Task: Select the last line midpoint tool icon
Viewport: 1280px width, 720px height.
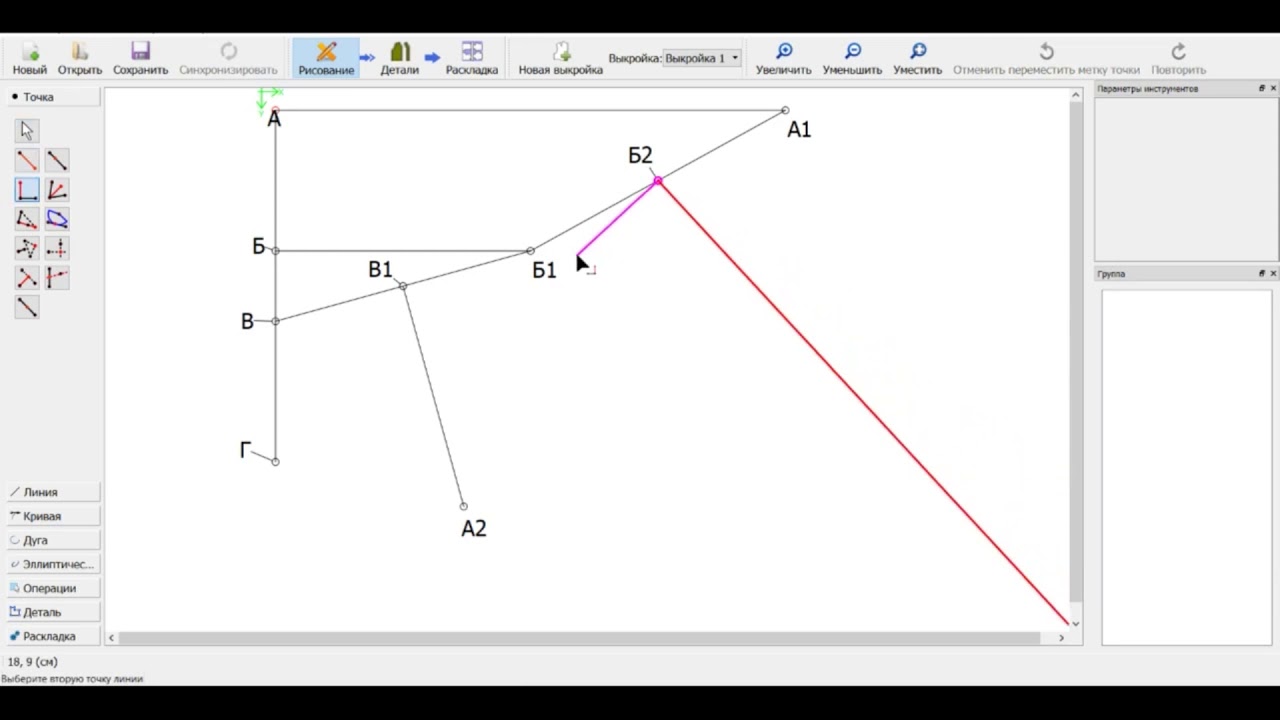Action: pos(27,307)
